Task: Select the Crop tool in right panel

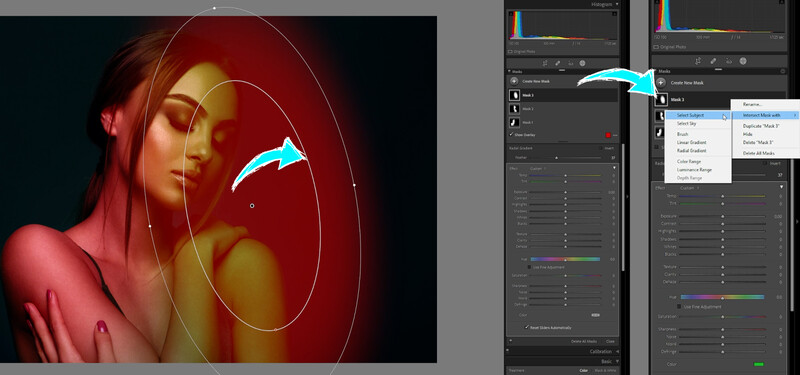Action: pyautogui.click(x=698, y=61)
